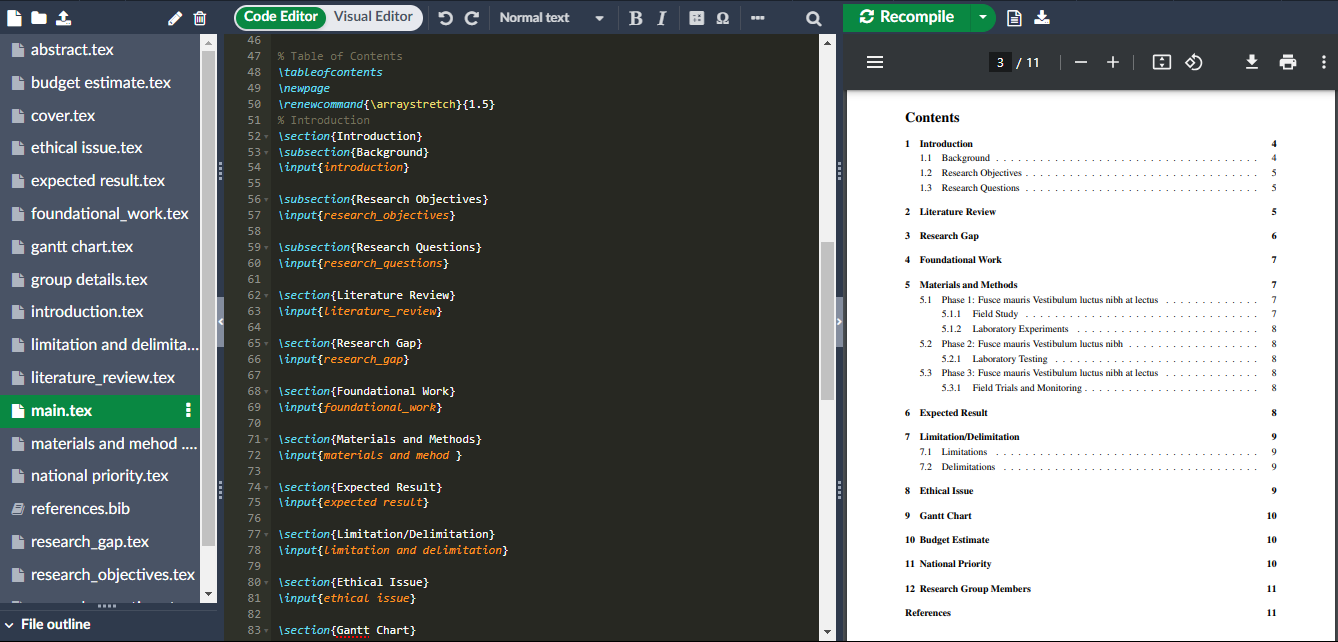The height and width of the screenshot is (642, 1338).
Task: Open the new folder icon
Action: point(37,17)
